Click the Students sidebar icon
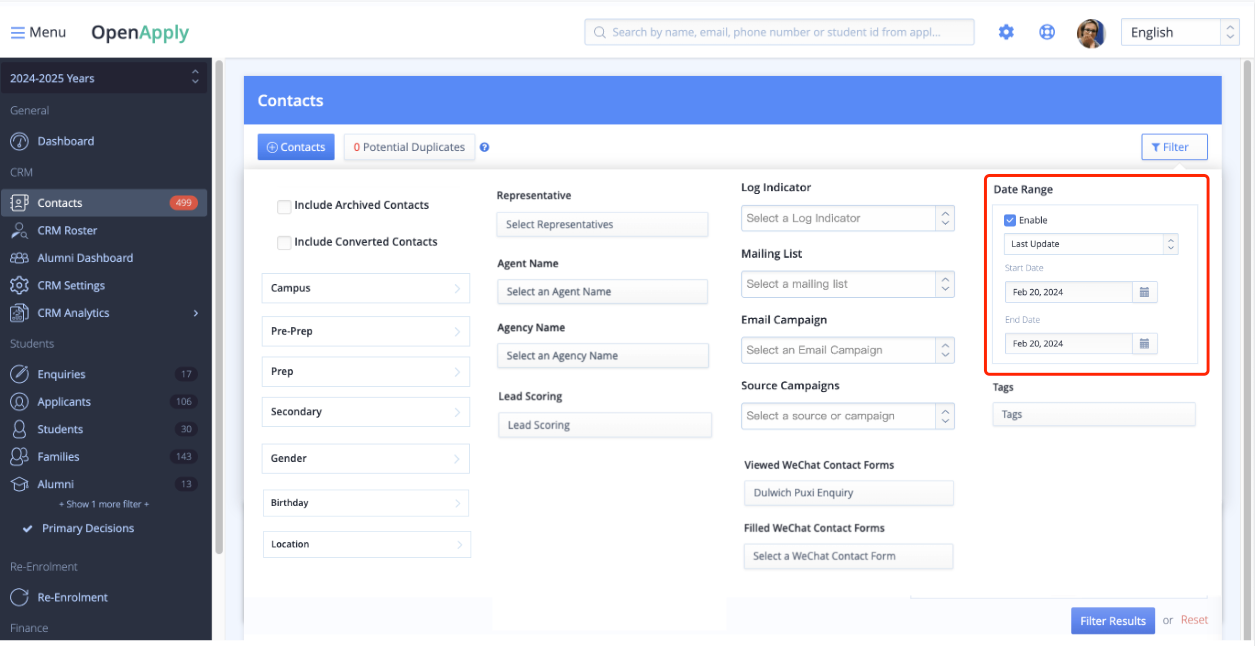Viewport: 1255px width, 646px height. click(x=19, y=429)
